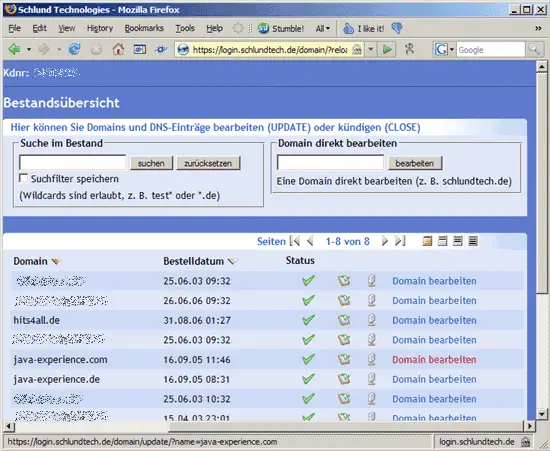This screenshot has height=451, width=550.
Task: Click the Forward arrow in navigation toolbar
Action: (44, 49)
